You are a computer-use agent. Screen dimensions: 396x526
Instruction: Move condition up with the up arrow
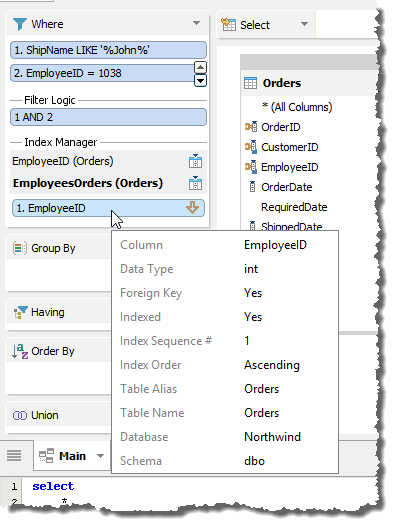200,67
